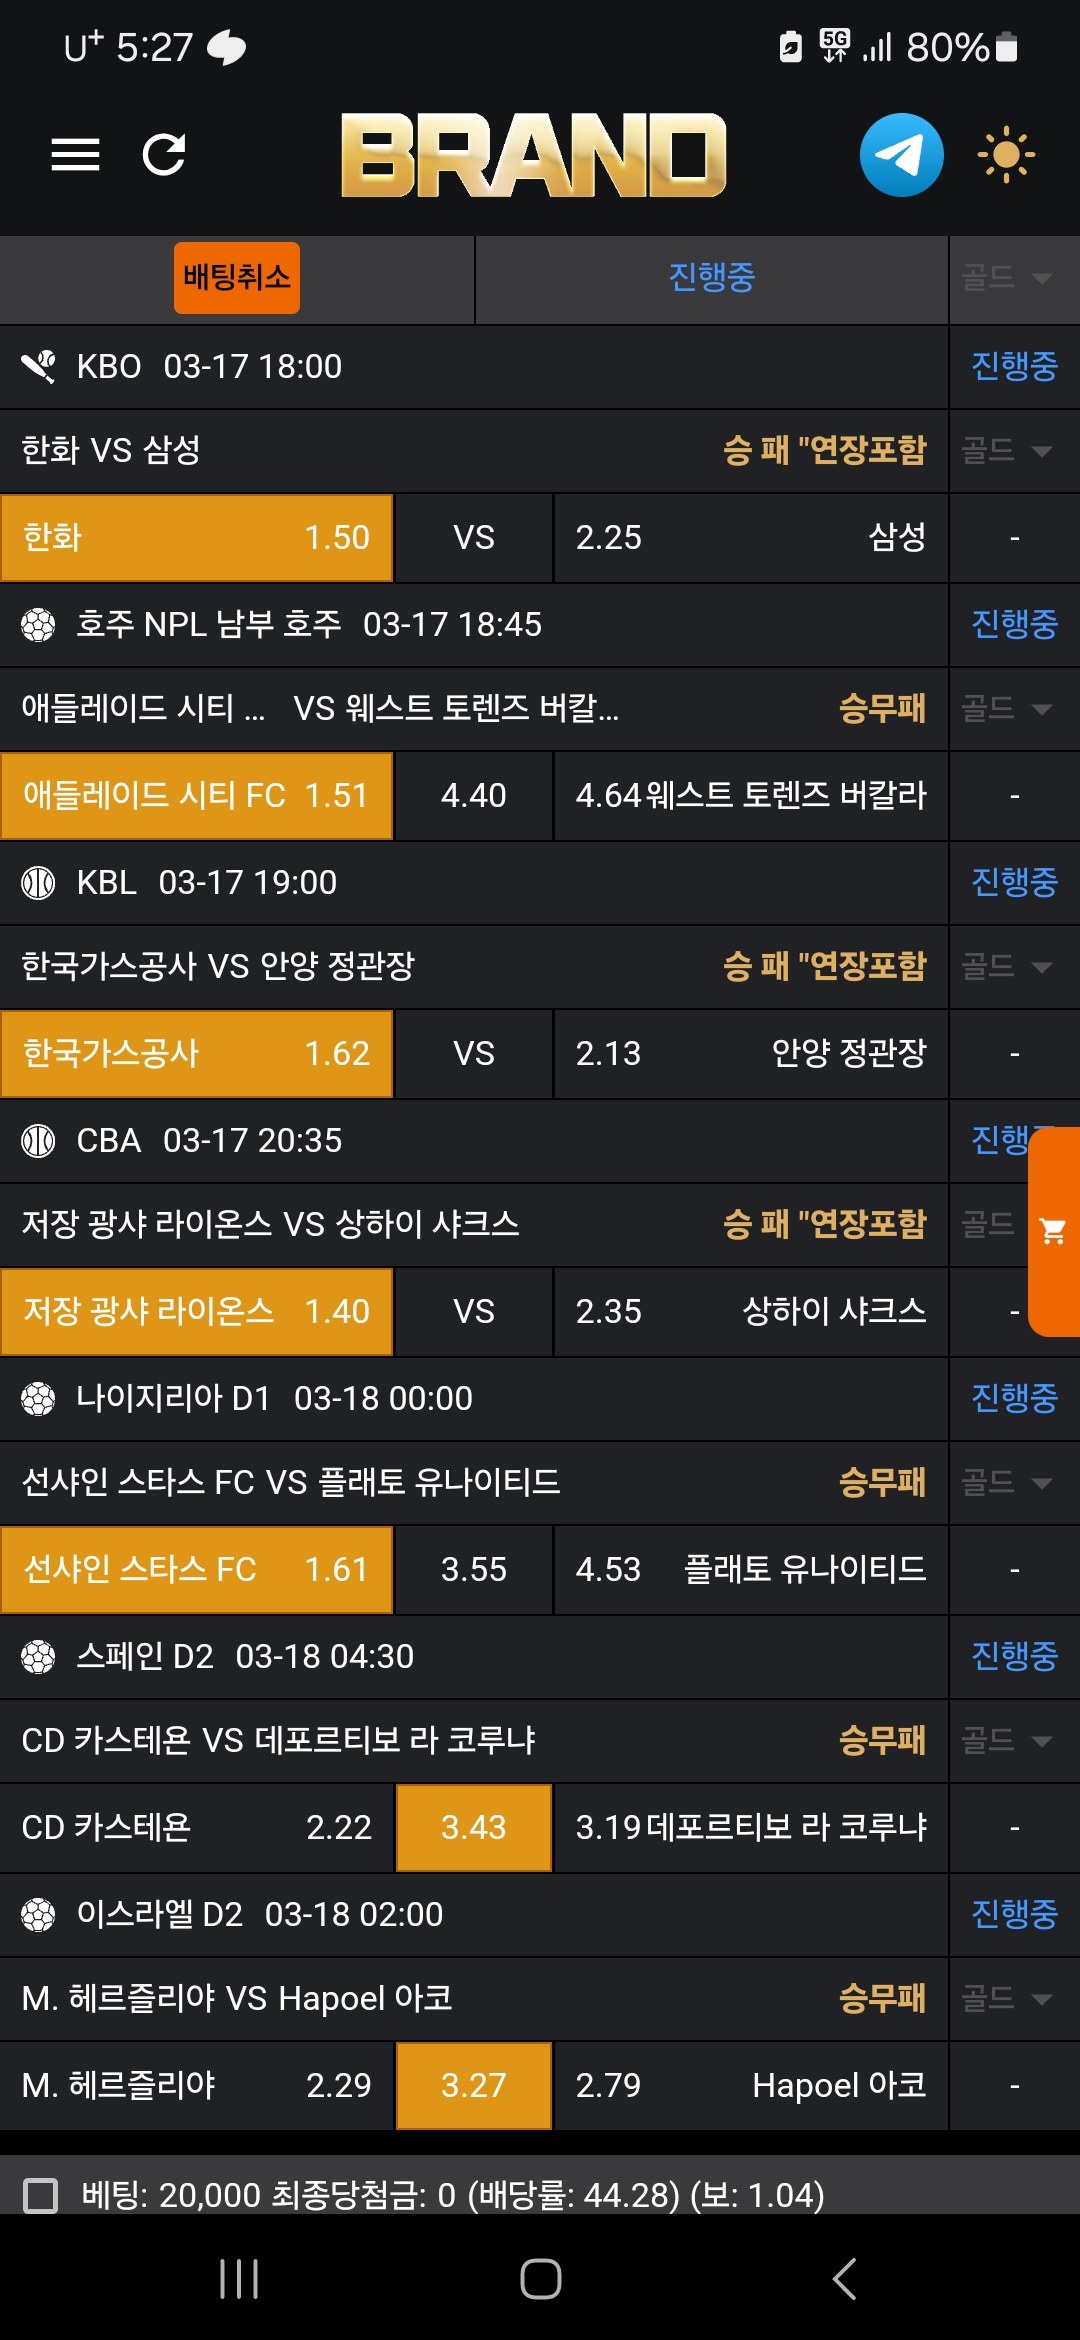Check the bet slip checkbox at bottom
The width and height of the screenshot is (1080, 2340).
coord(41,2195)
